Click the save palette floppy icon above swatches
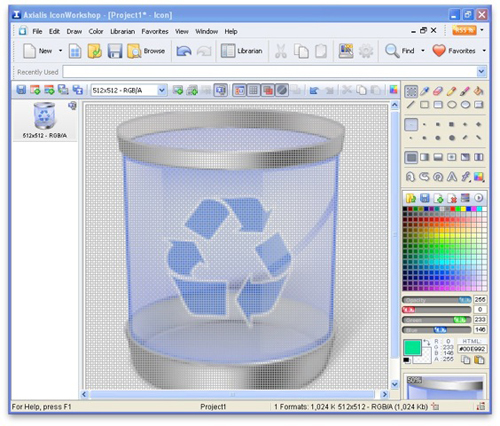Screen dimensions: 500x426 (x=424, y=198)
